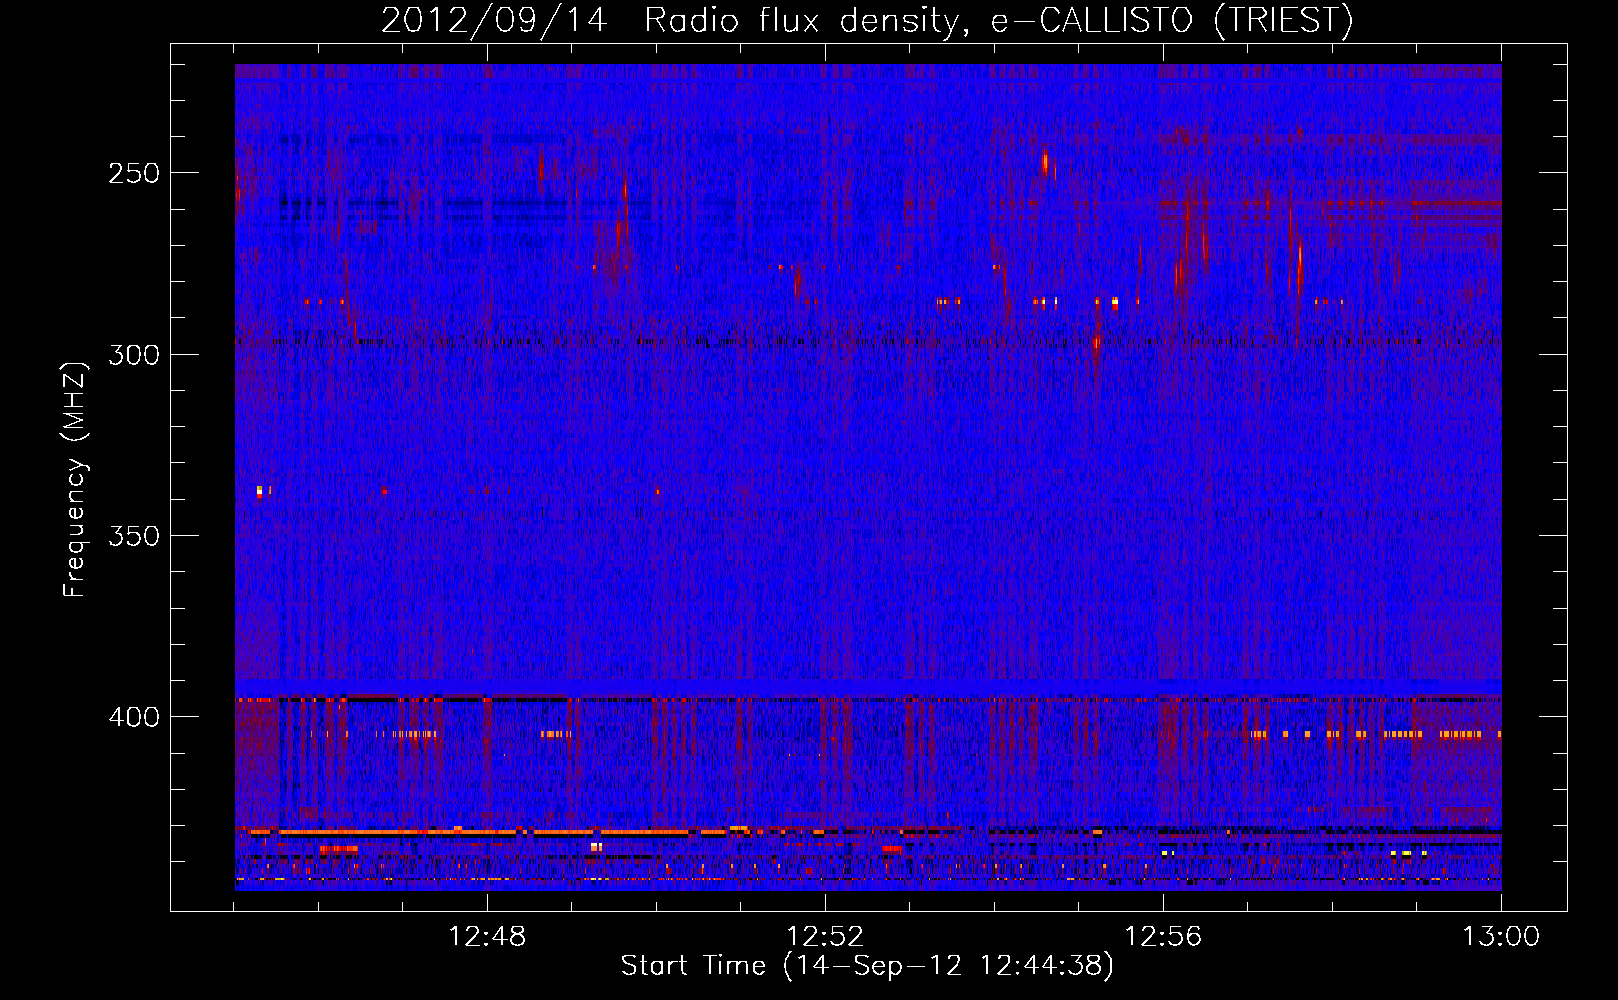Click the 12:52 time tick label
This screenshot has width=1618, height=1000.
[825, 937]
